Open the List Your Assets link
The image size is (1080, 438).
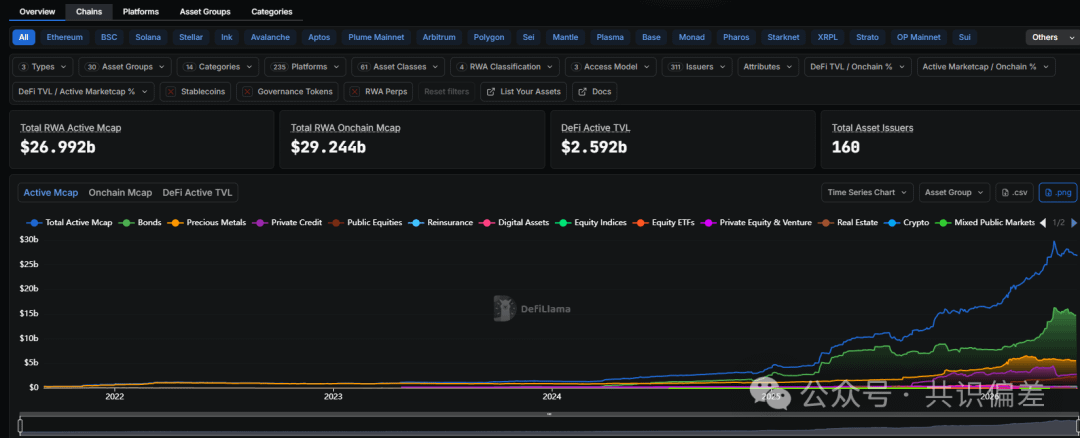[x=524, y=92]
